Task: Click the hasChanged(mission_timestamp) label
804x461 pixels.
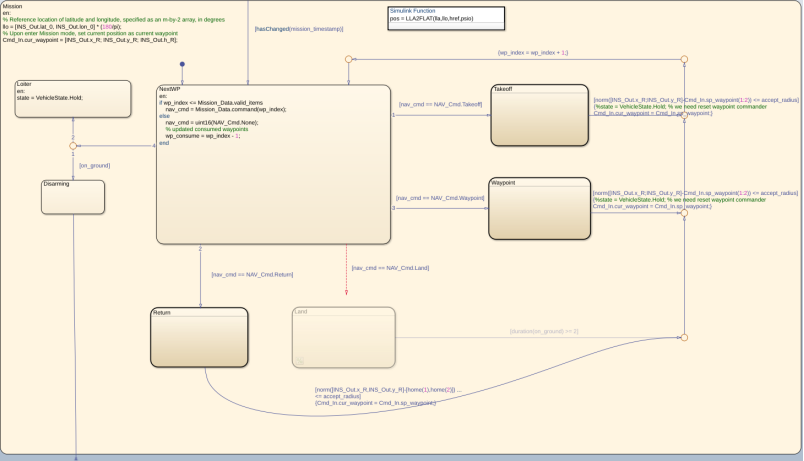Action: pos(299,29)
